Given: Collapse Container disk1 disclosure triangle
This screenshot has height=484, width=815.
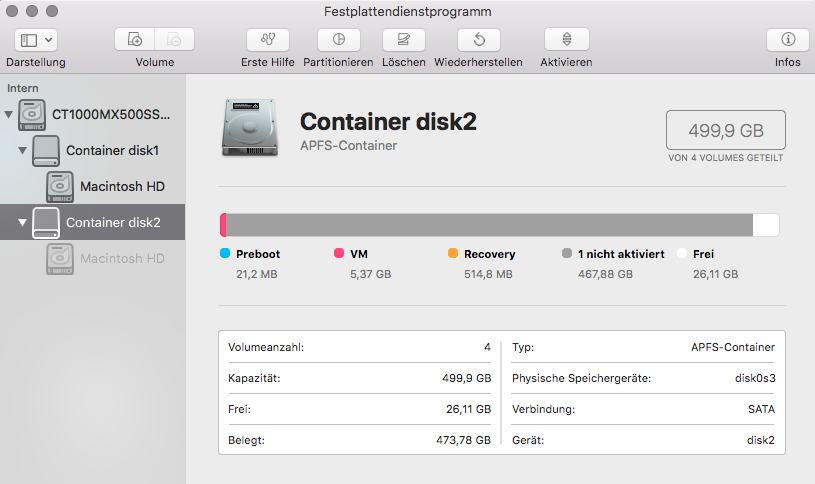Looking at the screenshot, I should 23,151.
